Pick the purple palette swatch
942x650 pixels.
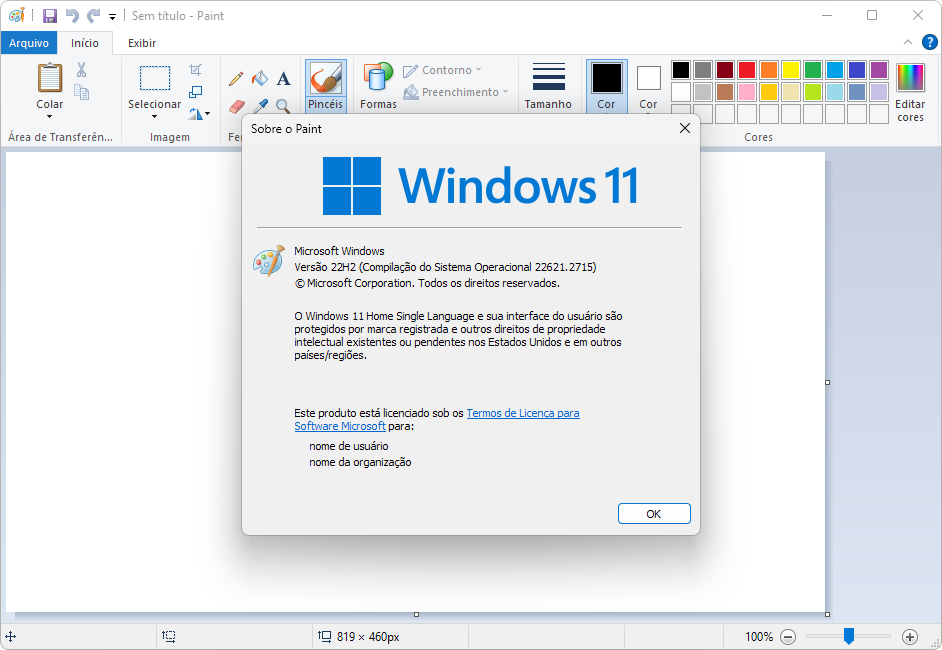(x=879, y=70)
